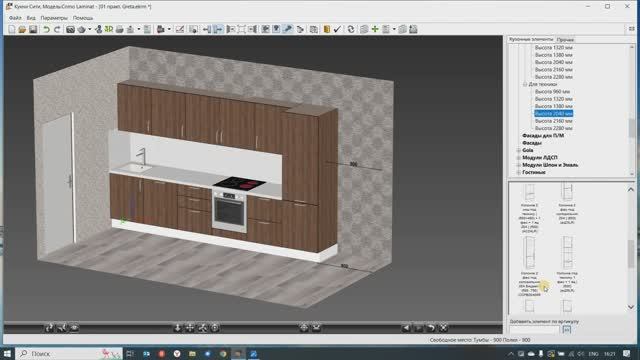Open the Windows Start menu
Image resolution: width=640 pixels, height=360 pixels.
tap(7, 353)
